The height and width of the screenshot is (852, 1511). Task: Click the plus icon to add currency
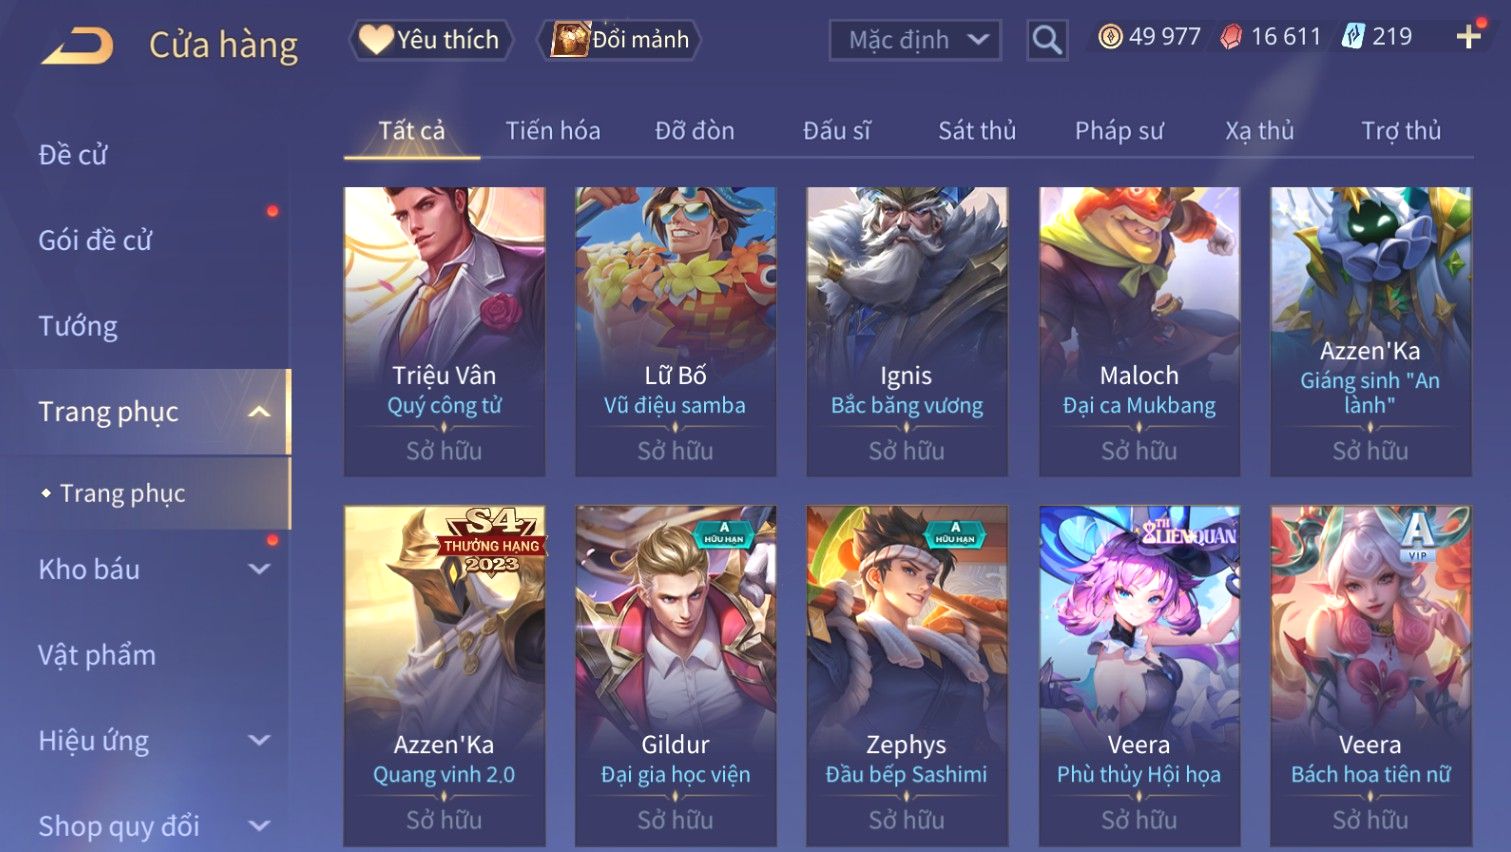(x=1468, y=37)
